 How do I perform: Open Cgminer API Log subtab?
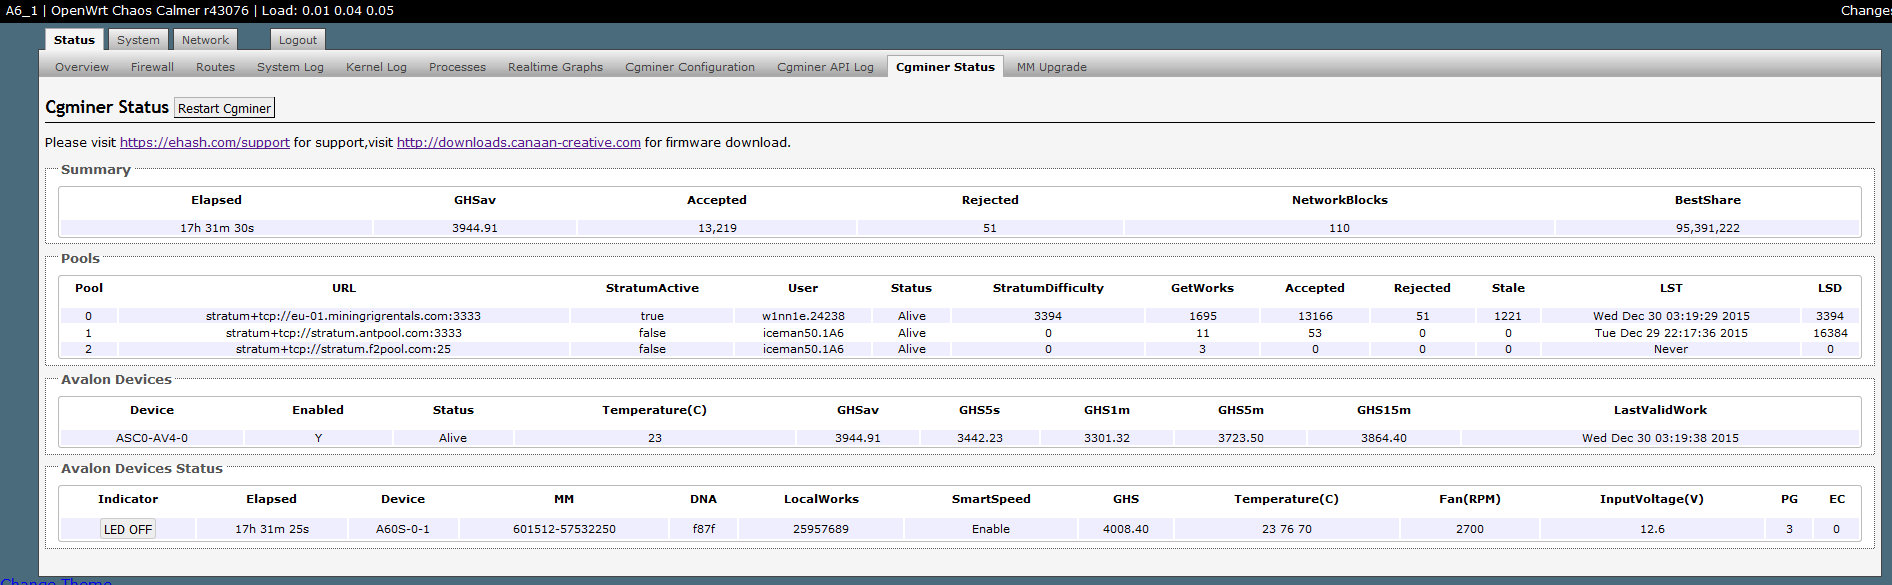click(x=825, y=67)
